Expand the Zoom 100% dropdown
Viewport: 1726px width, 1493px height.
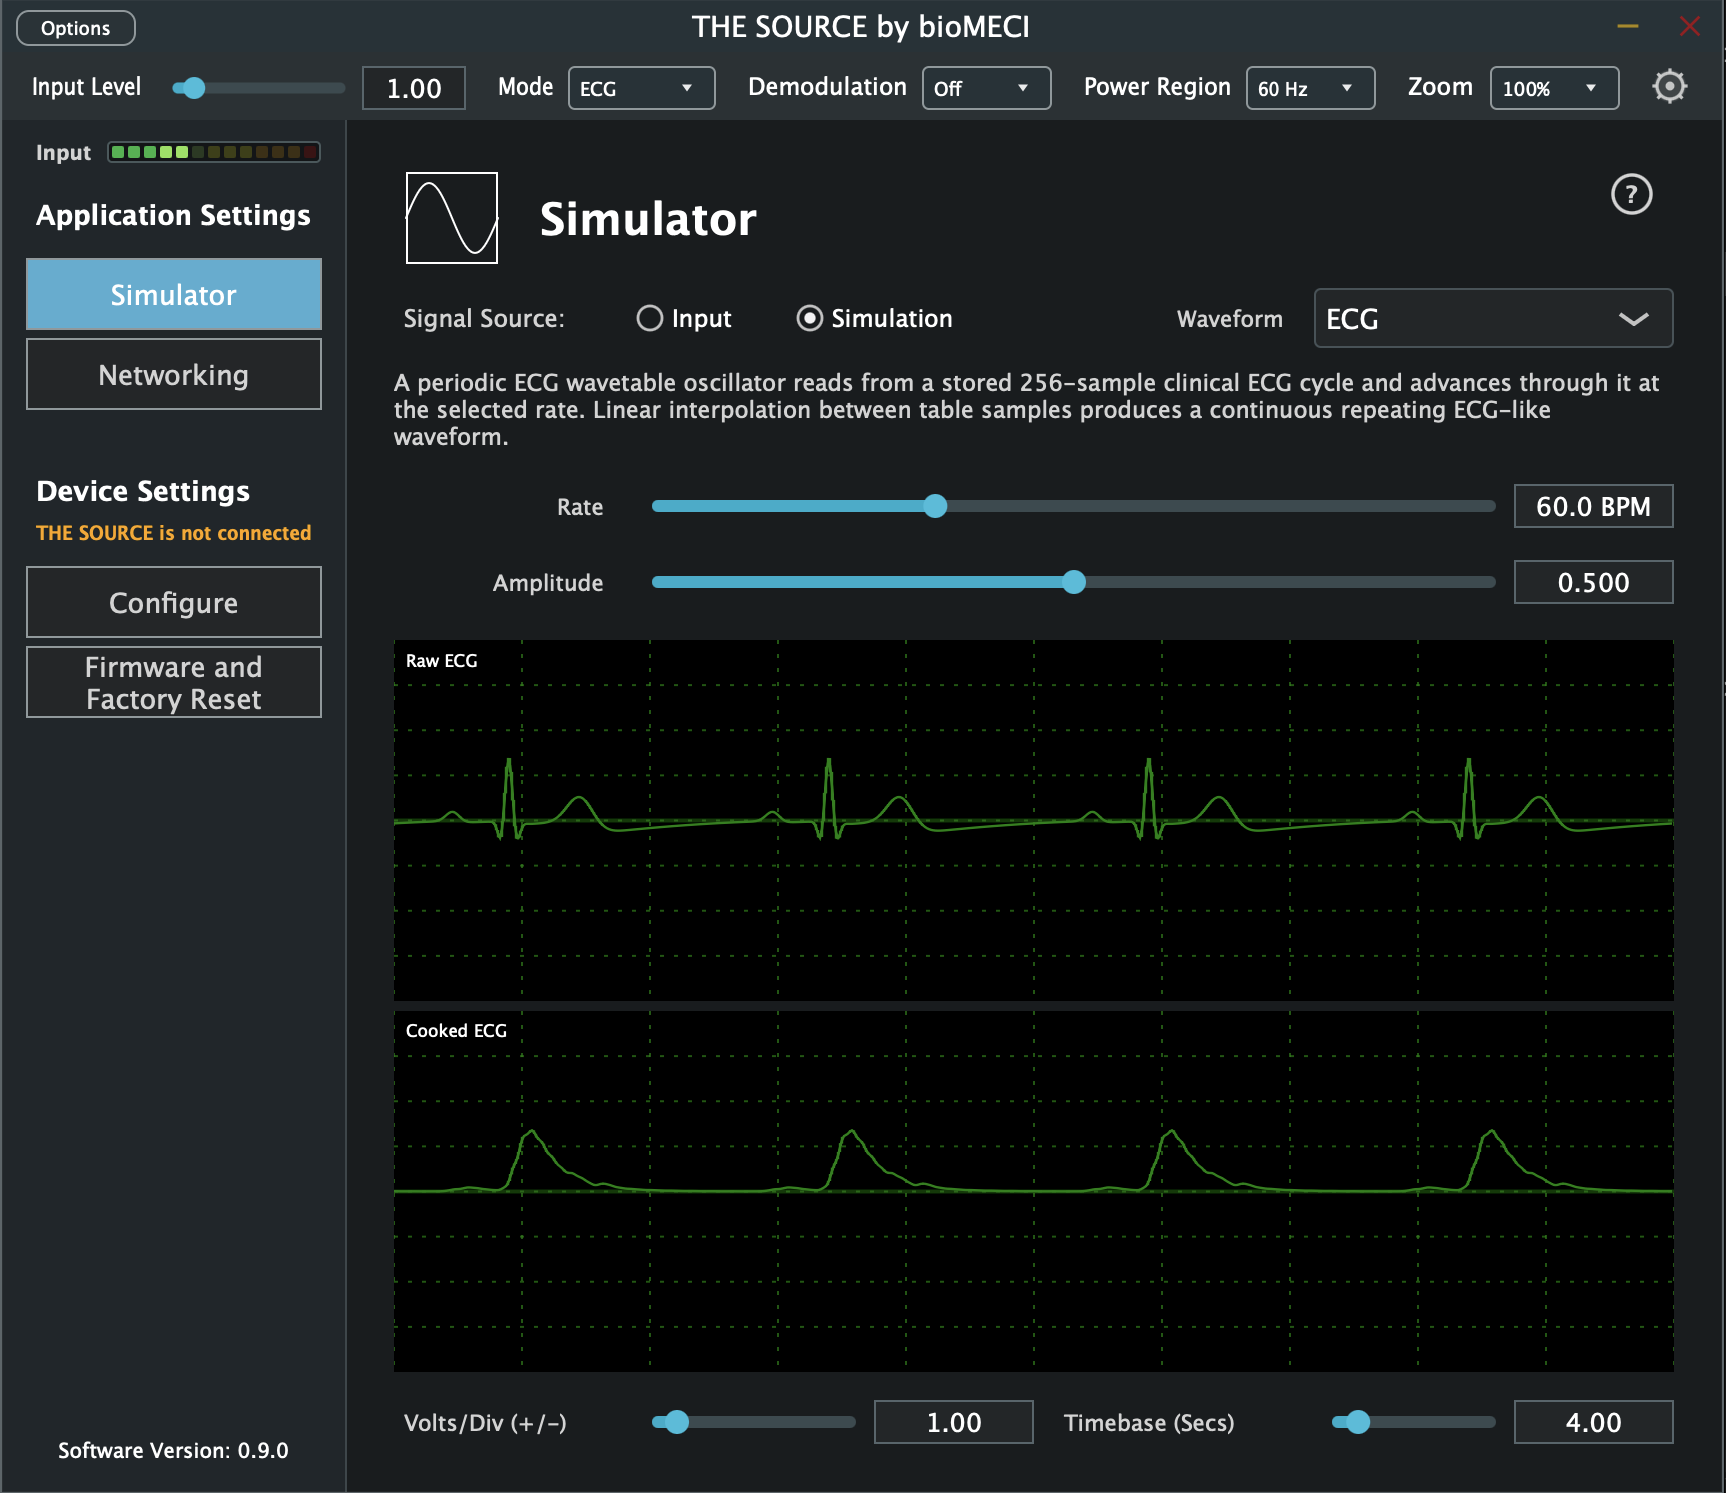tap(1554, 88)
